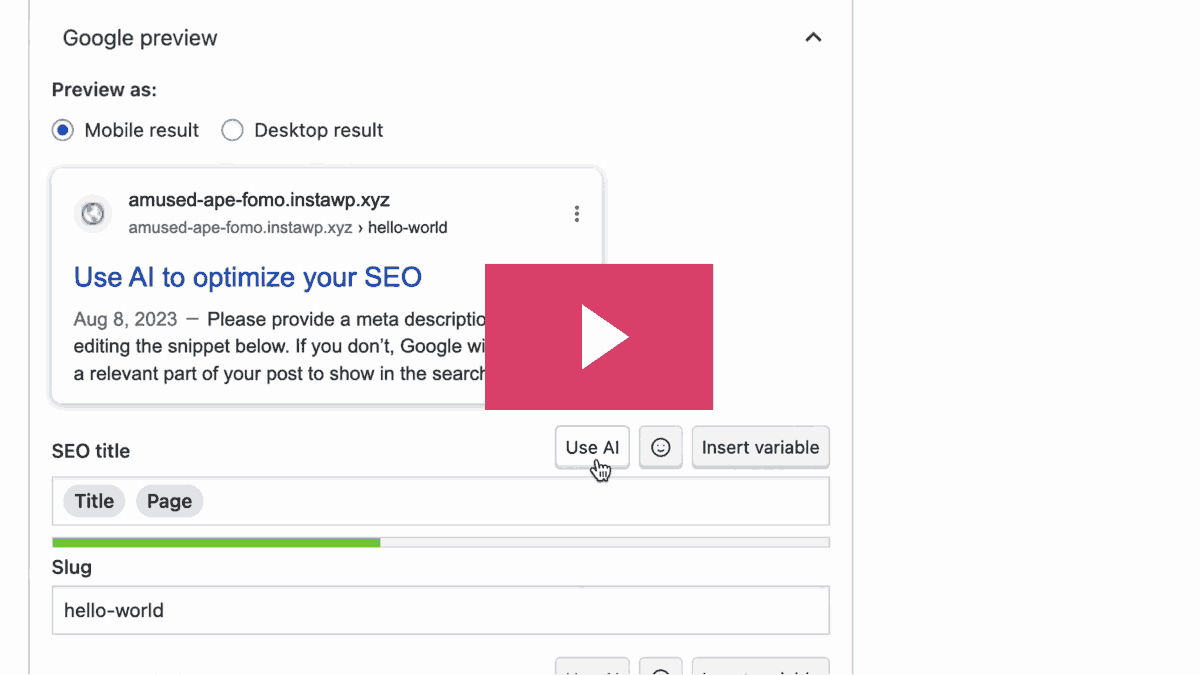Select the Mobile result radio button
This screenshot has height=675, width=1200.
tap(63, 130)
